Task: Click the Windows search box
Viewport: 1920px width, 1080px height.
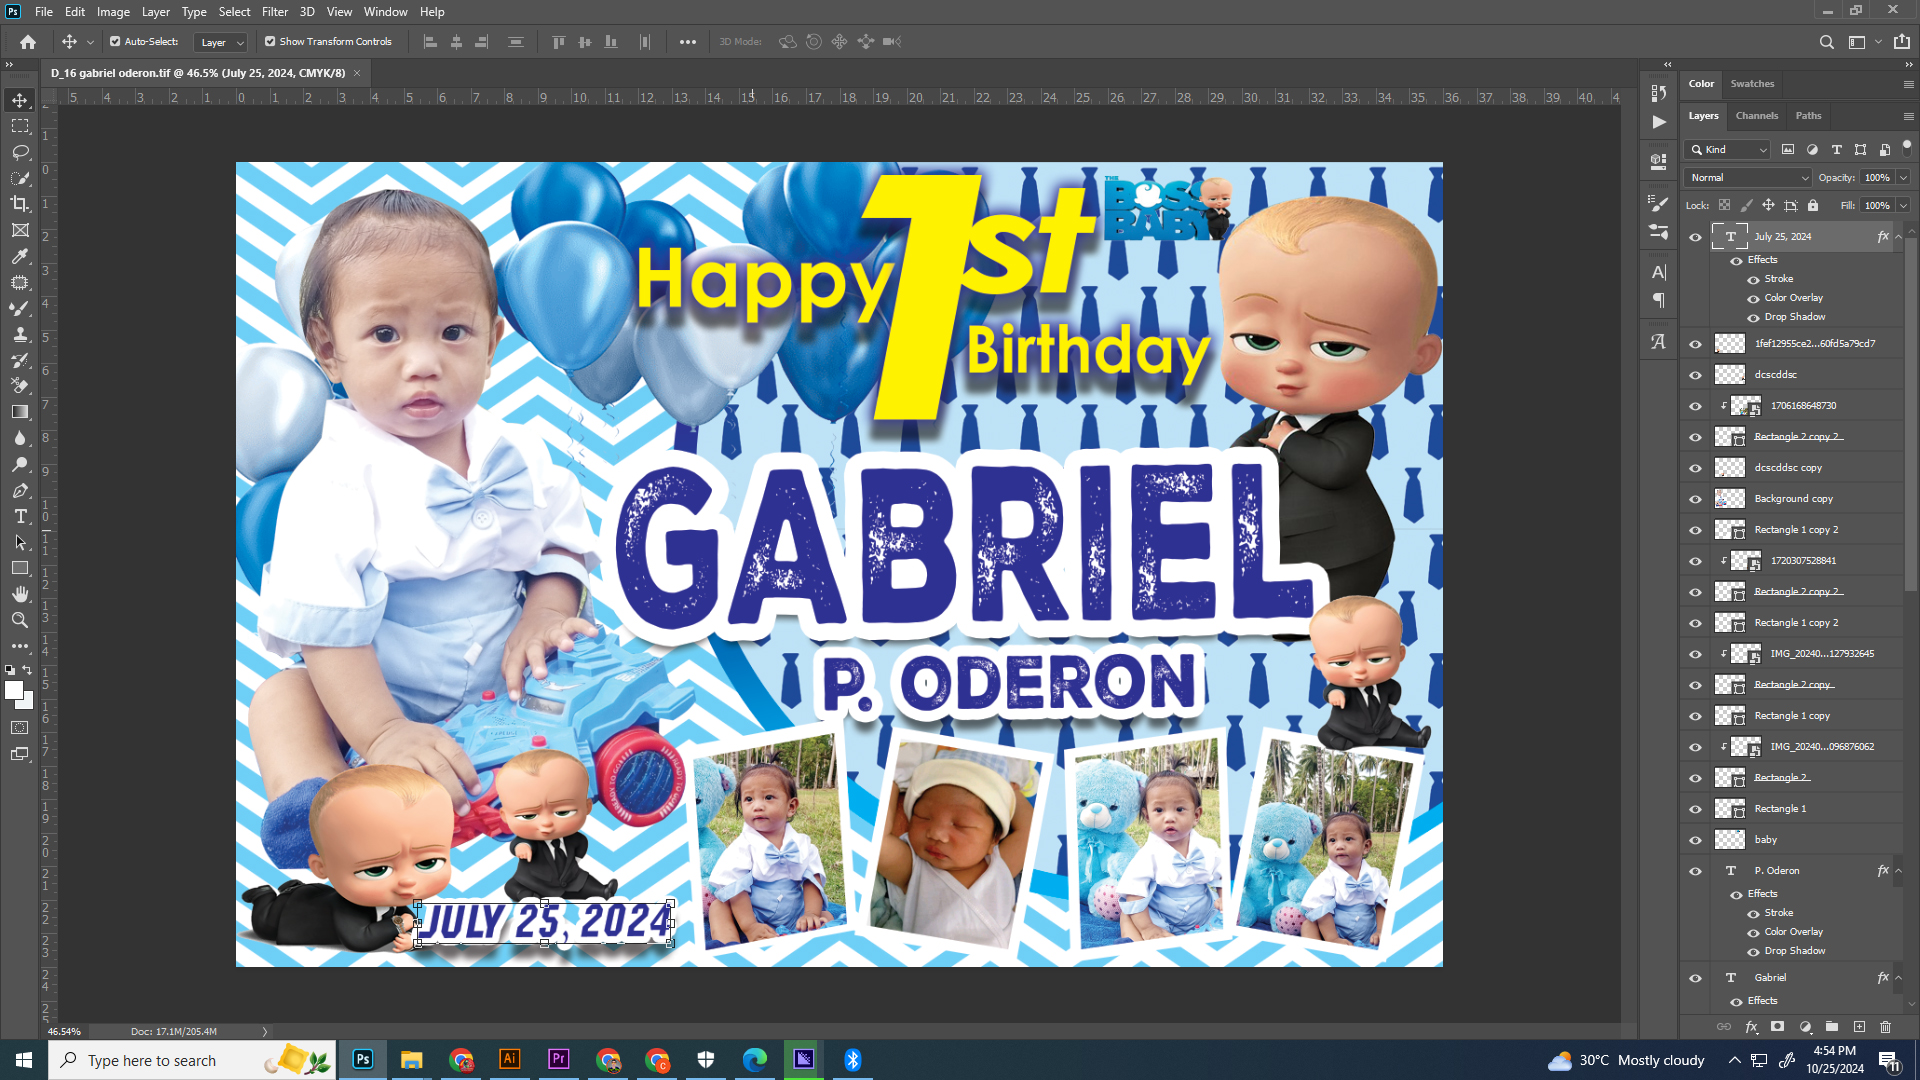Action: 152,1060
